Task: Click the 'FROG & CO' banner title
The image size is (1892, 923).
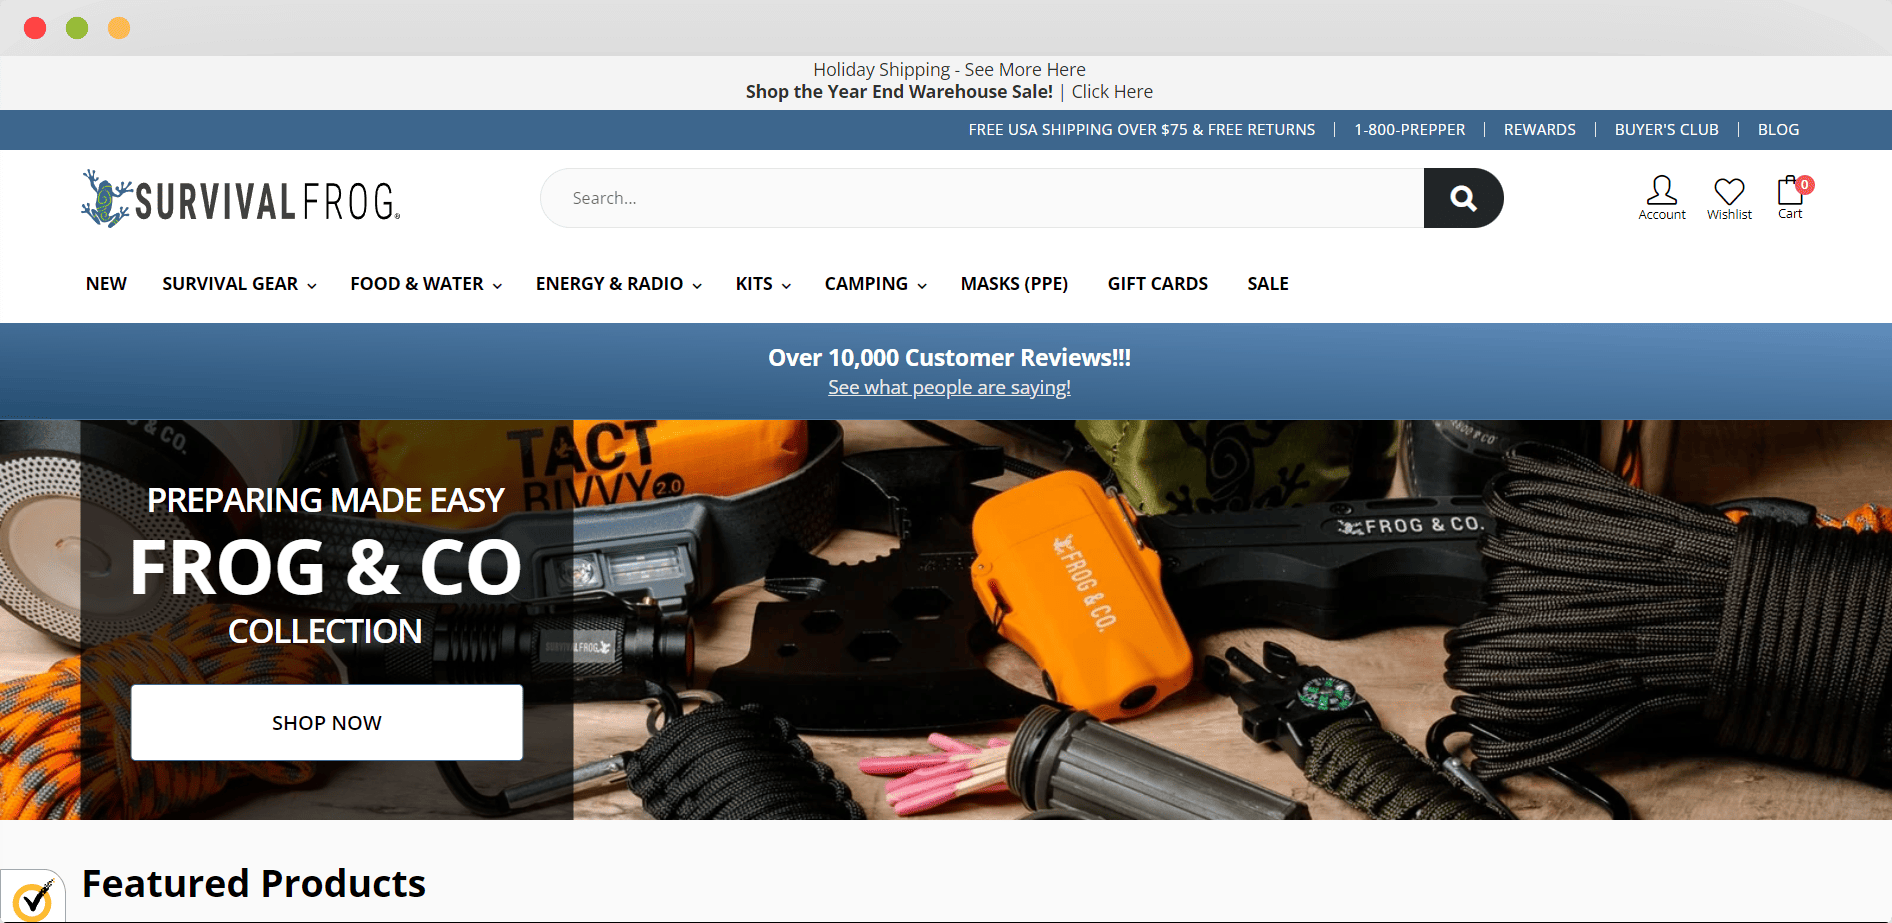Action: click(326, 568)
